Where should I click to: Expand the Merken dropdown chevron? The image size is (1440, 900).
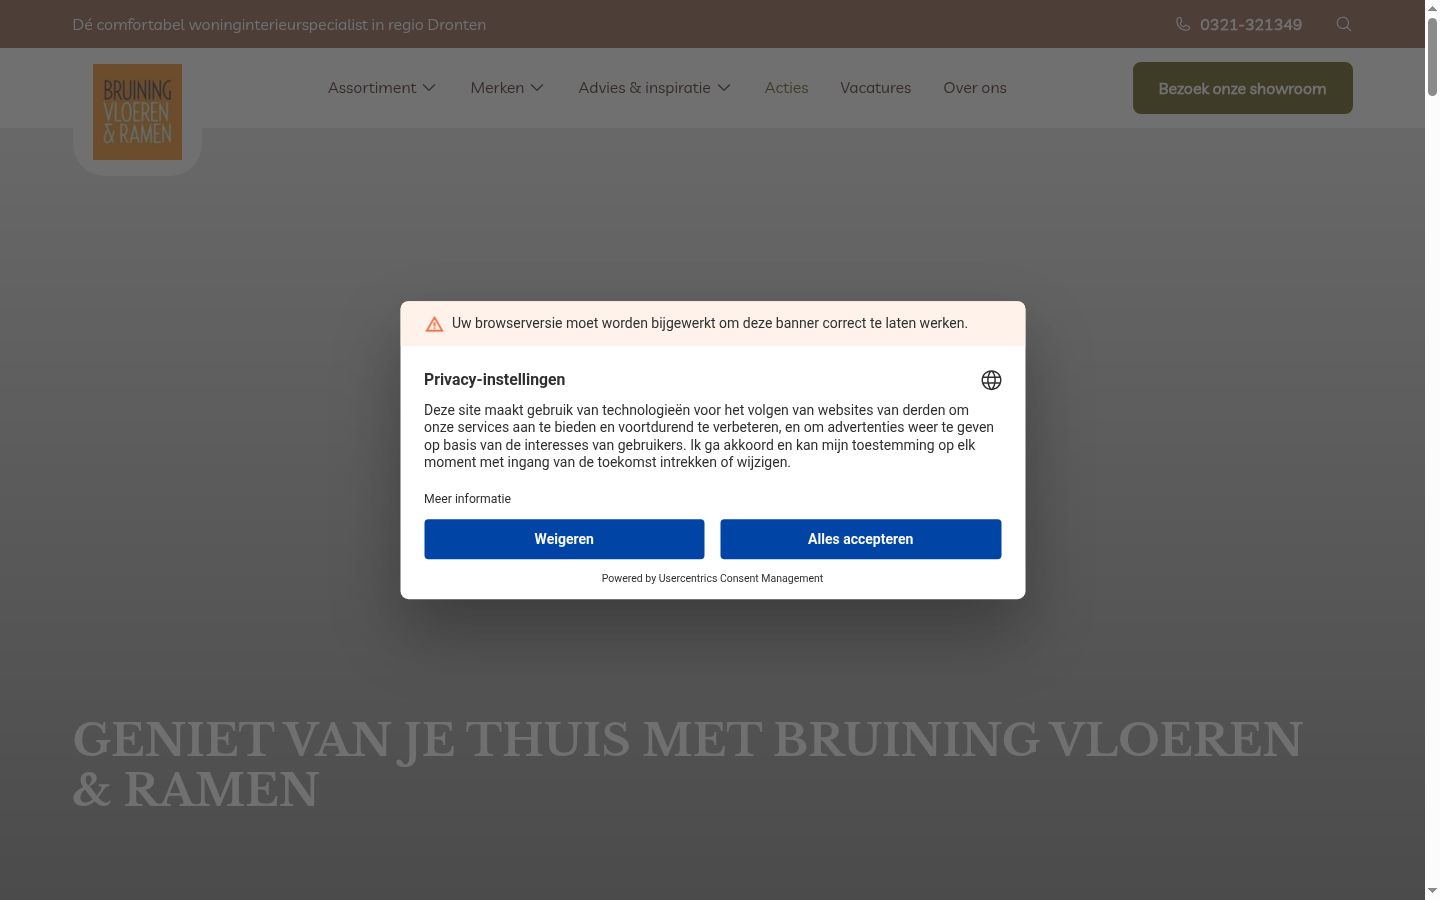click(x=537, y=88)
